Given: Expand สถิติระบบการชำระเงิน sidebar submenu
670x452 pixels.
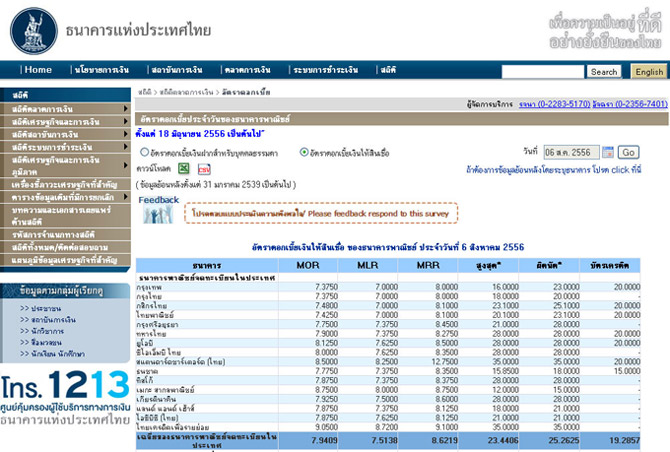Looking at the screenshot, I should tap(125, 147).
